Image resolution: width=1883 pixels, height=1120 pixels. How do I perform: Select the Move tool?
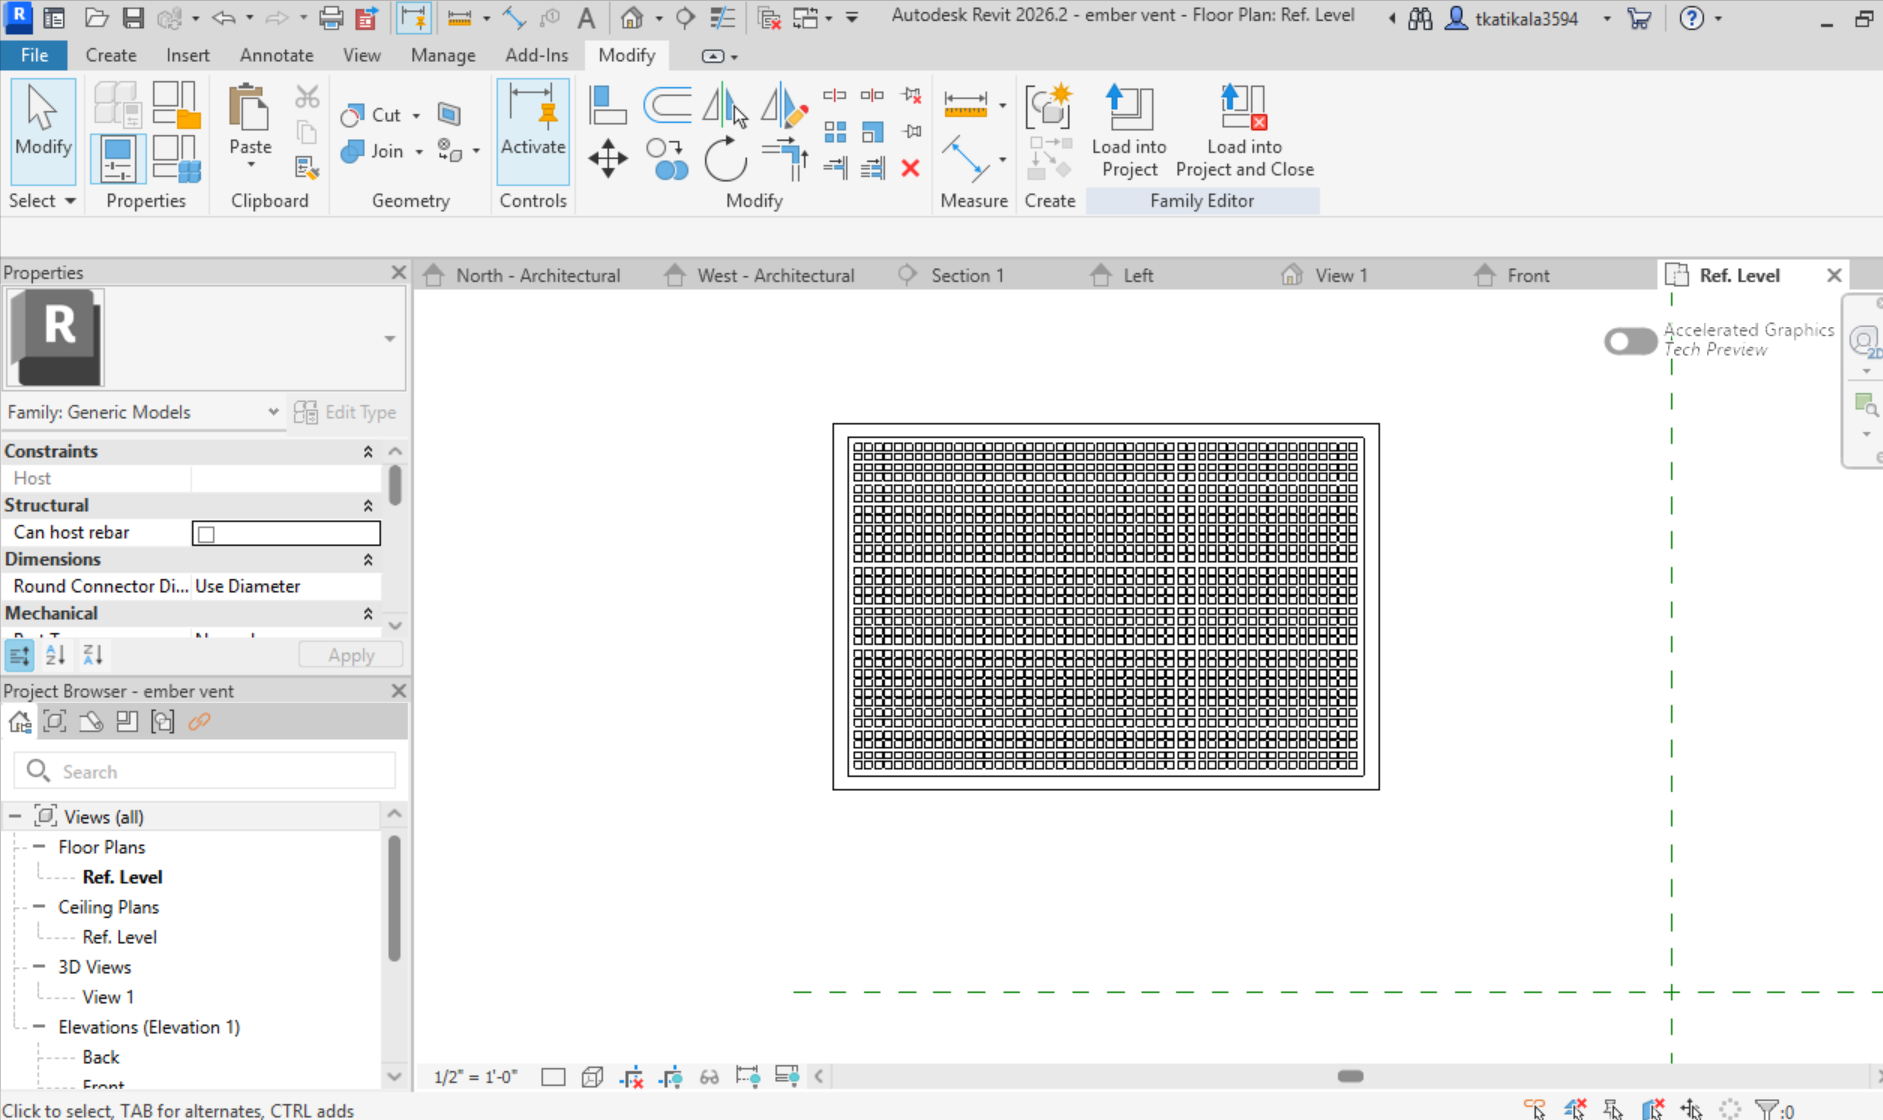pos(607,158)
